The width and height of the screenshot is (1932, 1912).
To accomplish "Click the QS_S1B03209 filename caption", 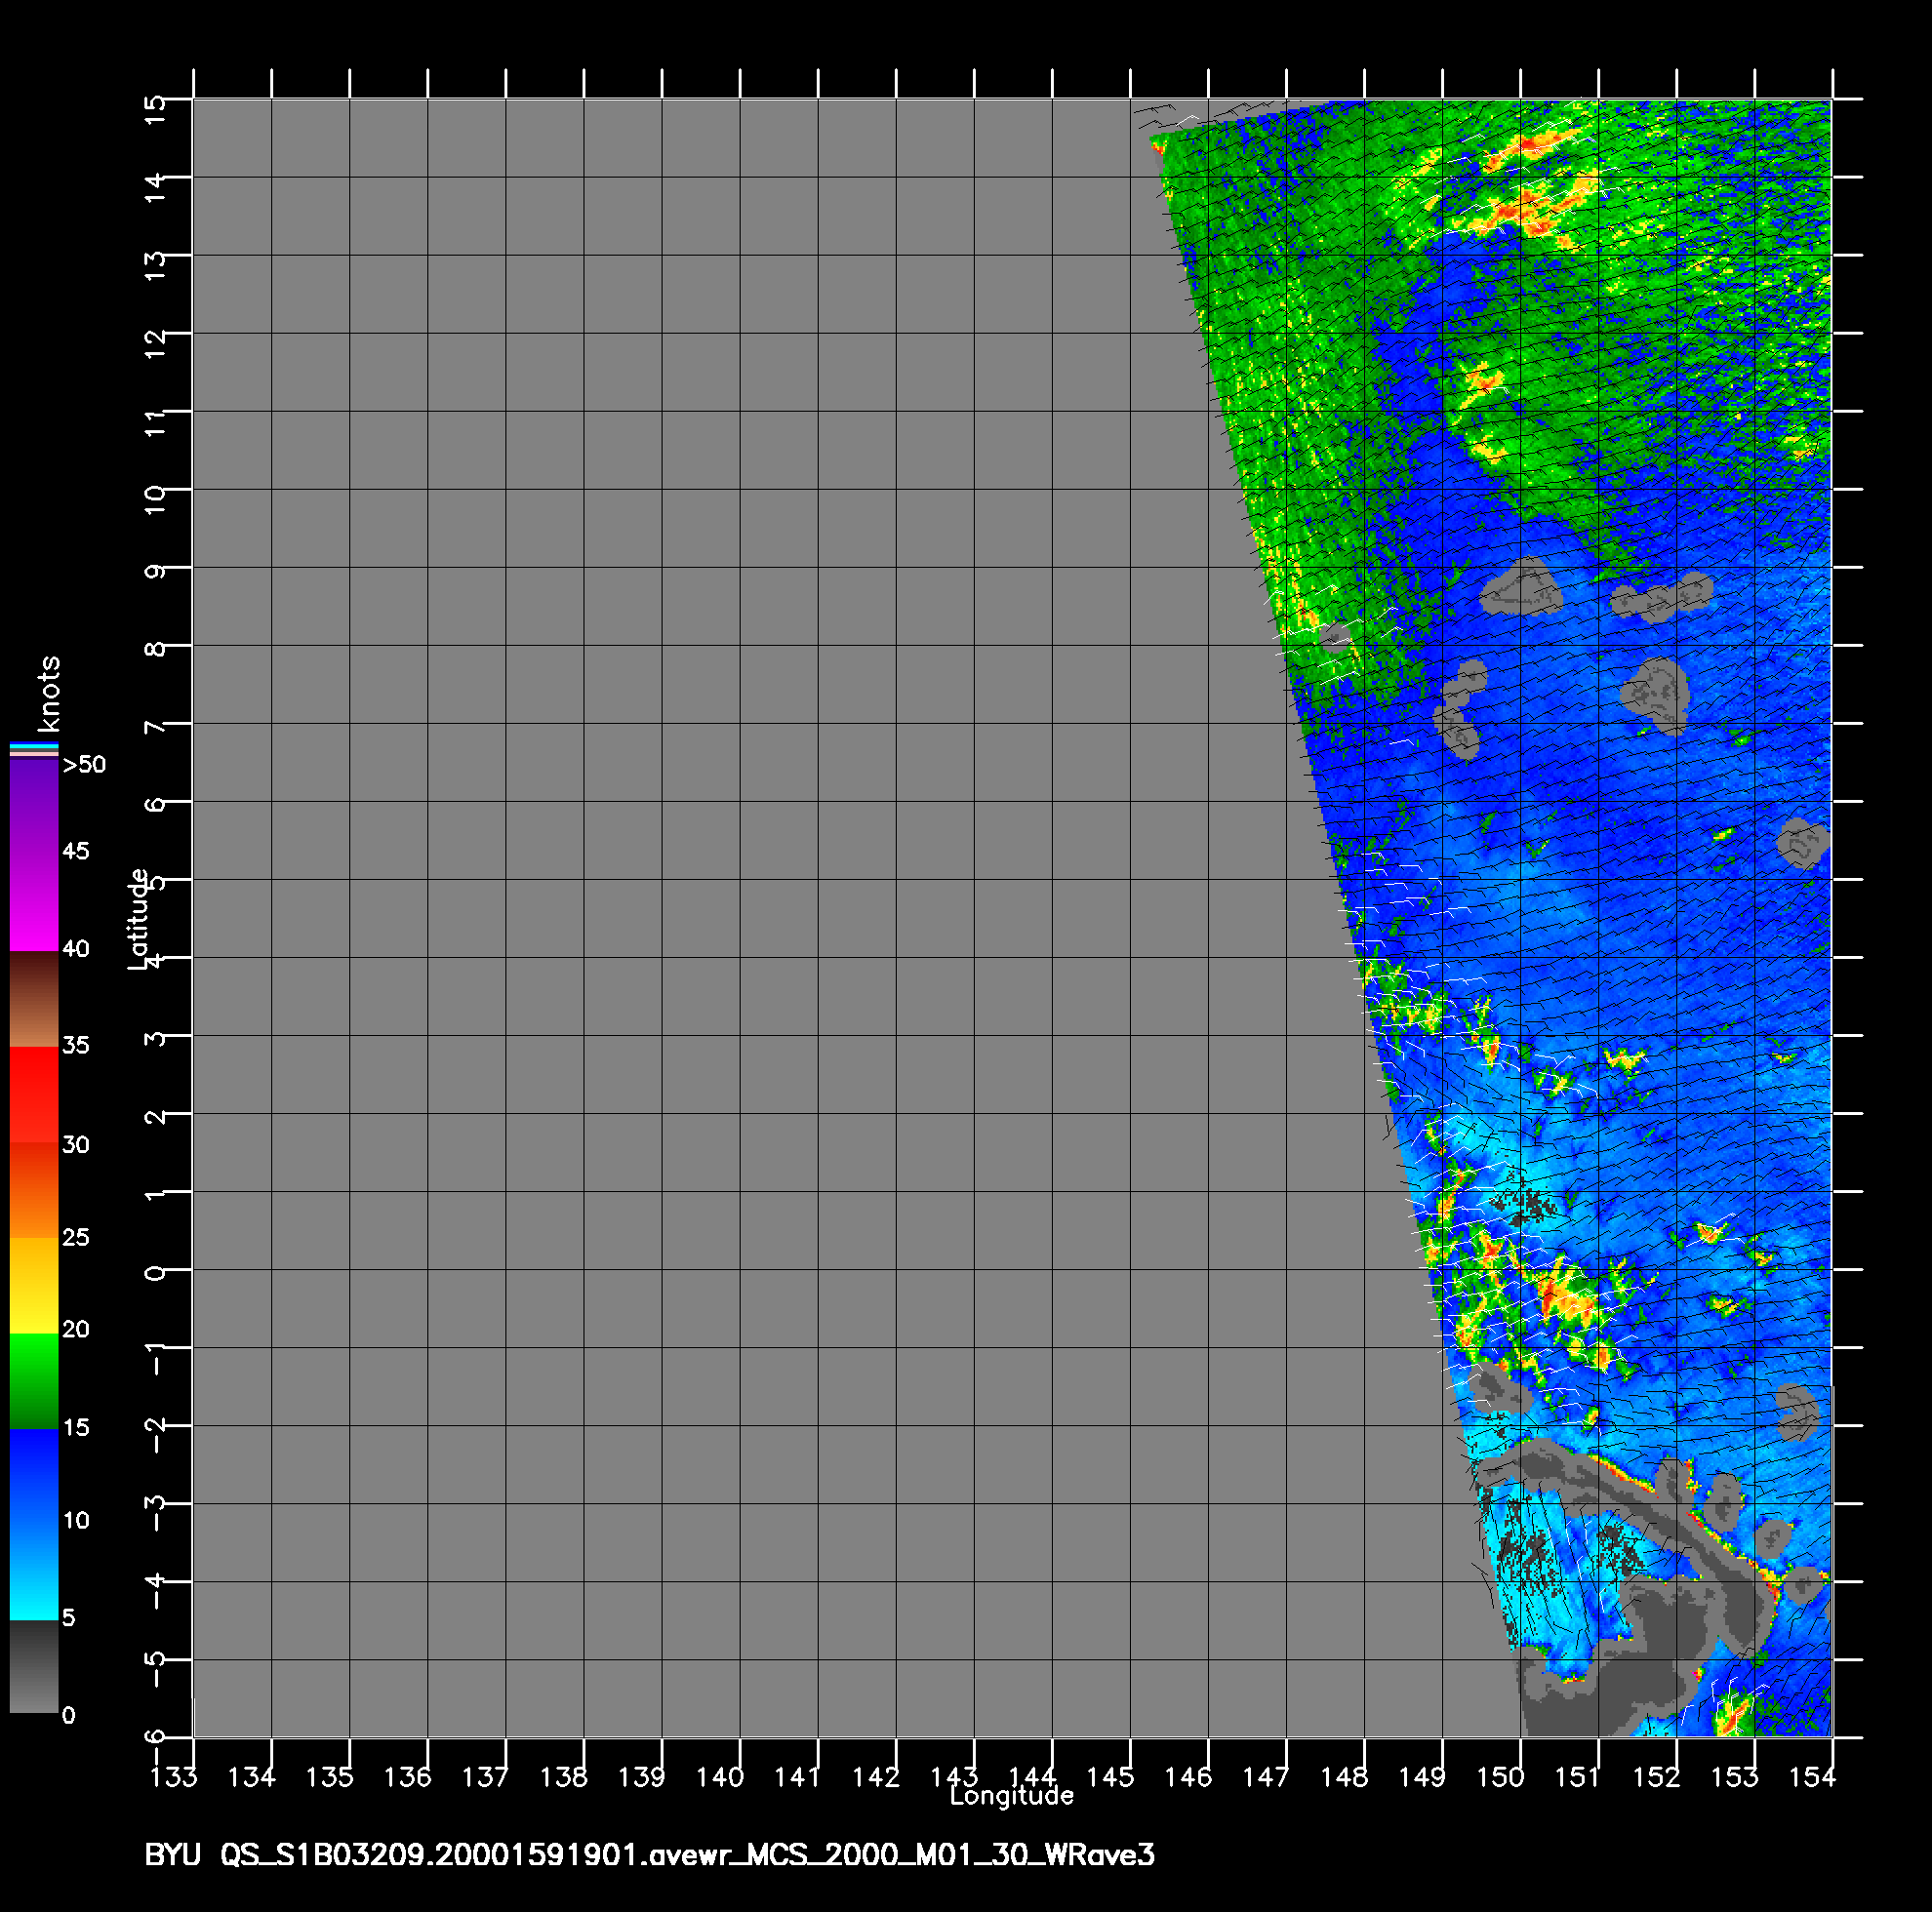I will coord(687,1856).
